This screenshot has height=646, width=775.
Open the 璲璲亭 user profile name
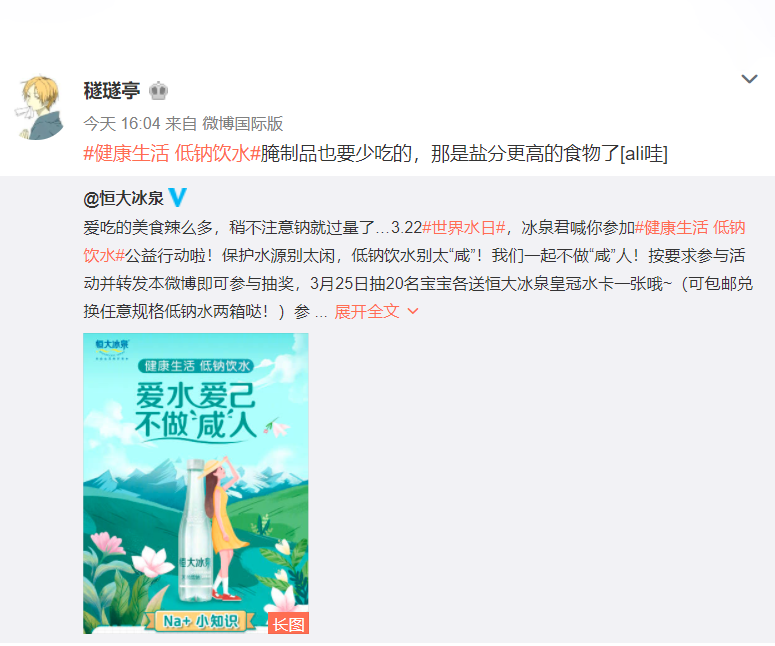112,91
